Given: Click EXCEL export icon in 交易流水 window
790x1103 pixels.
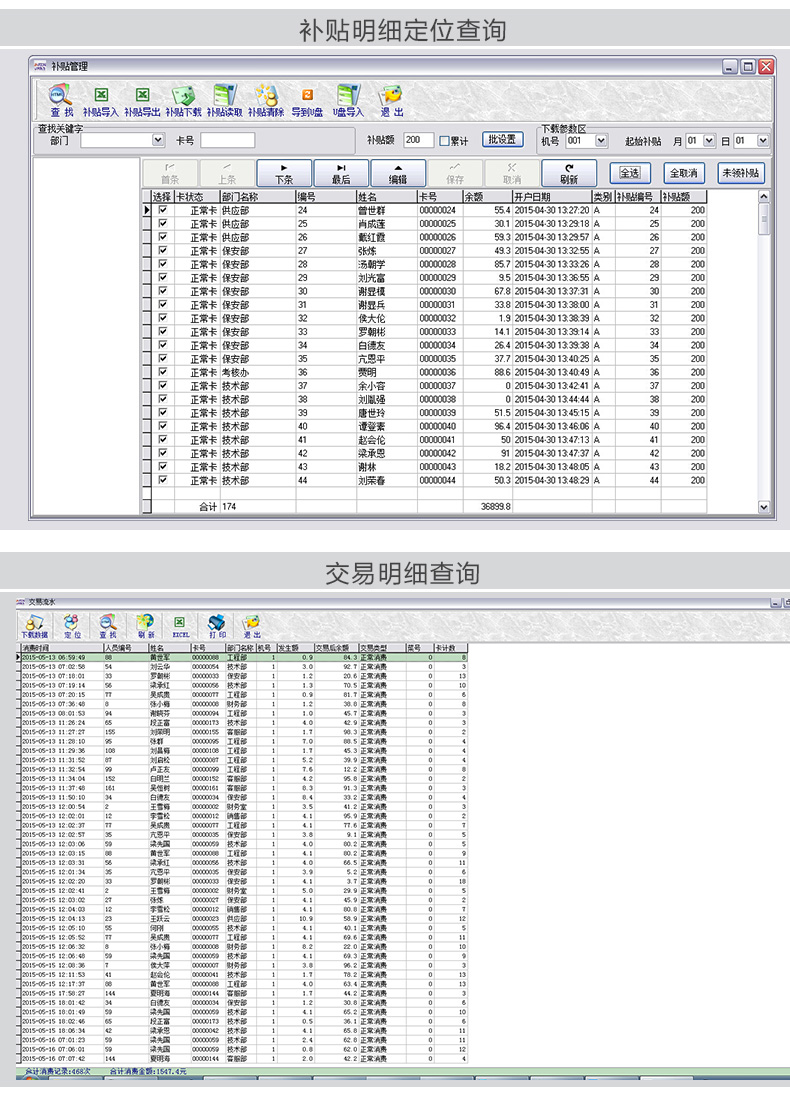Looking at the screenshot, I should coord(181,622).
